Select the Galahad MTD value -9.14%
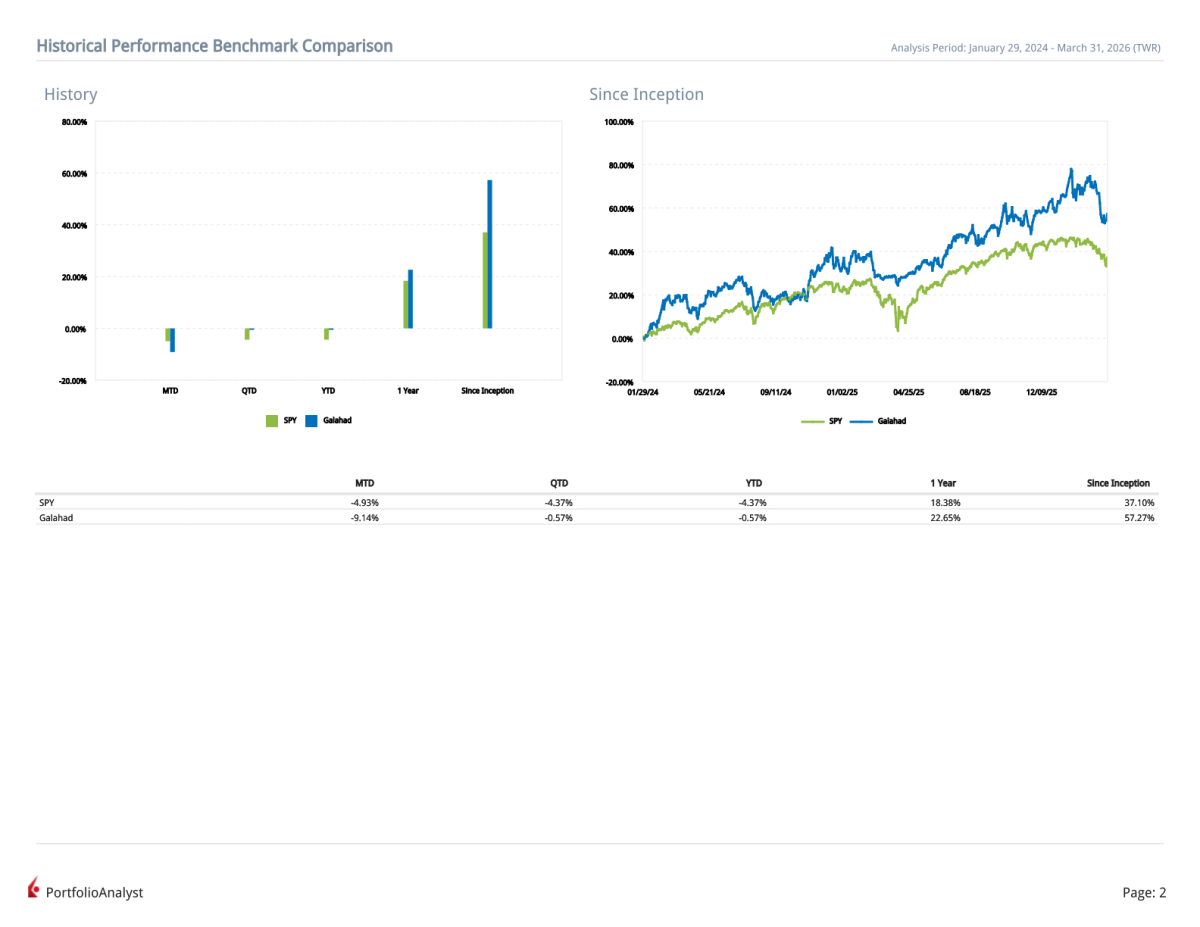Image resolution: width=1200 pixels, height=927 pixels. 363,518
